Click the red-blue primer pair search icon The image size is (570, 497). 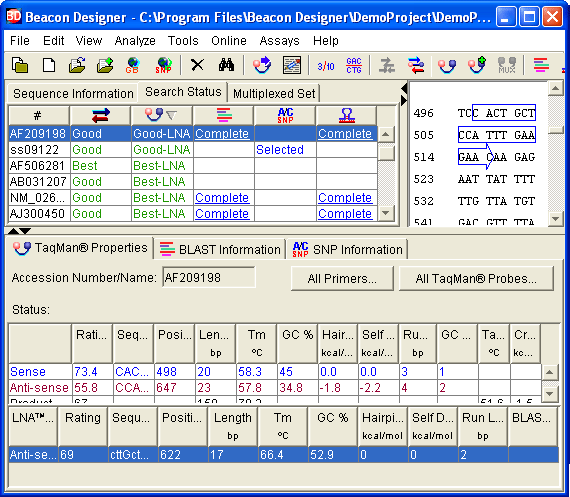[x=416, y=65]
